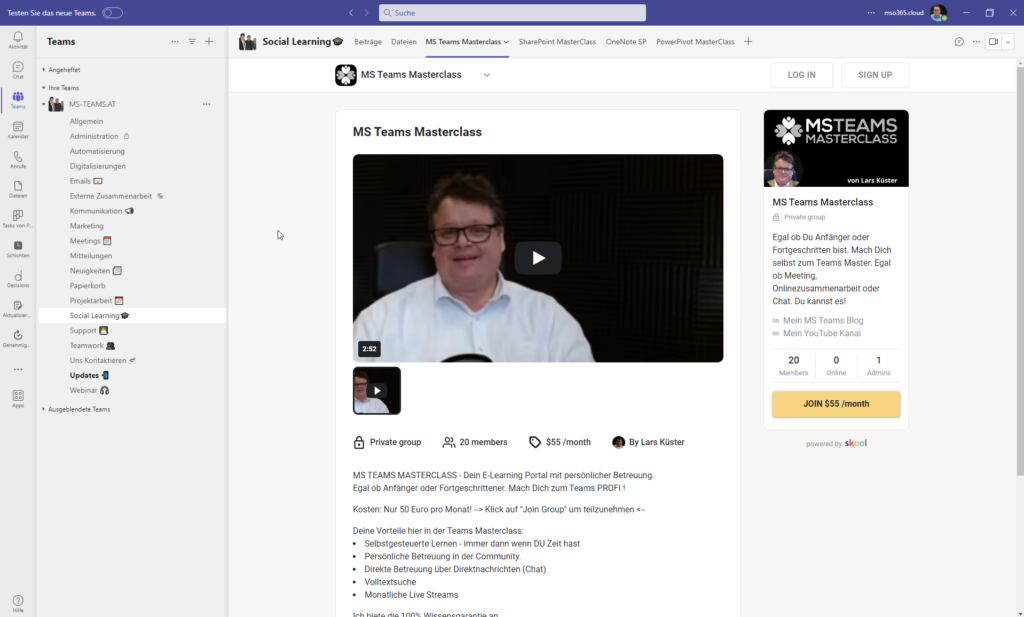Image resolution: width=1024 pixels, height=617 pixels.
Task: Open the Automatisierung channel
Action: (x=97, y=151)
